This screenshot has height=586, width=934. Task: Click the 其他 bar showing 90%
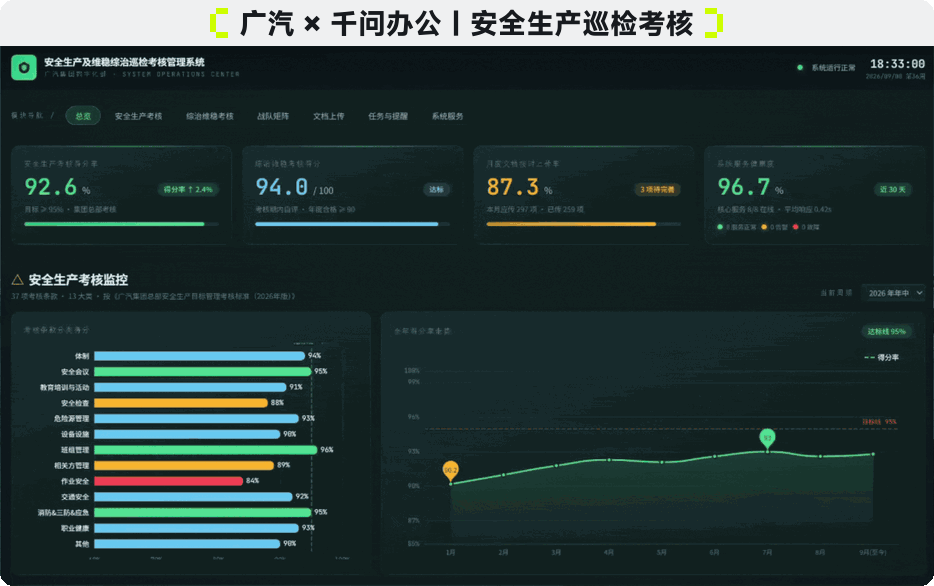pos(187,543)
